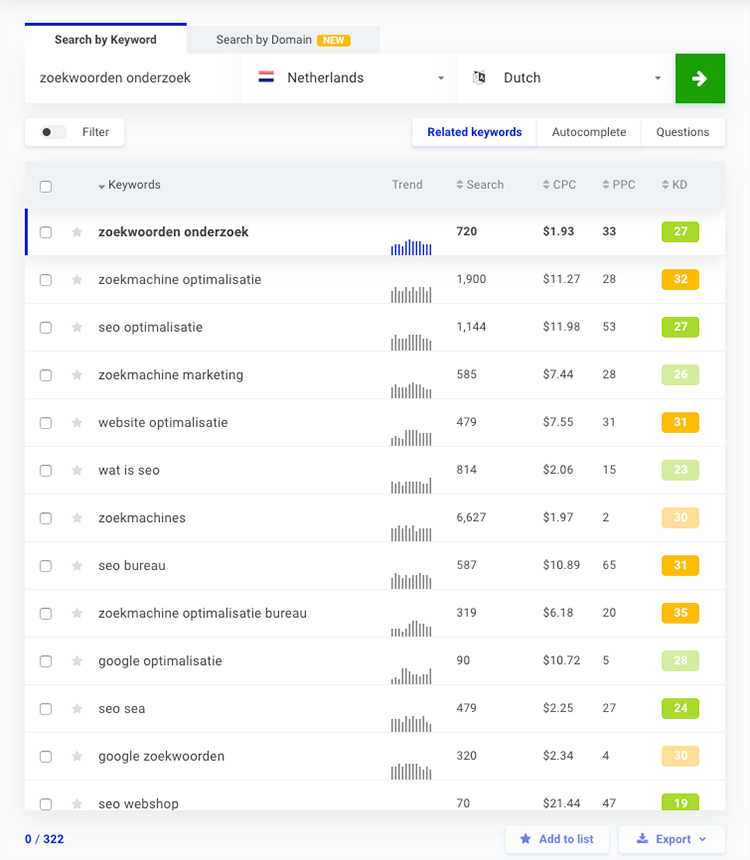
Task: Tick the checkbox for 'seo optimalisatie'
Action: 45,327
